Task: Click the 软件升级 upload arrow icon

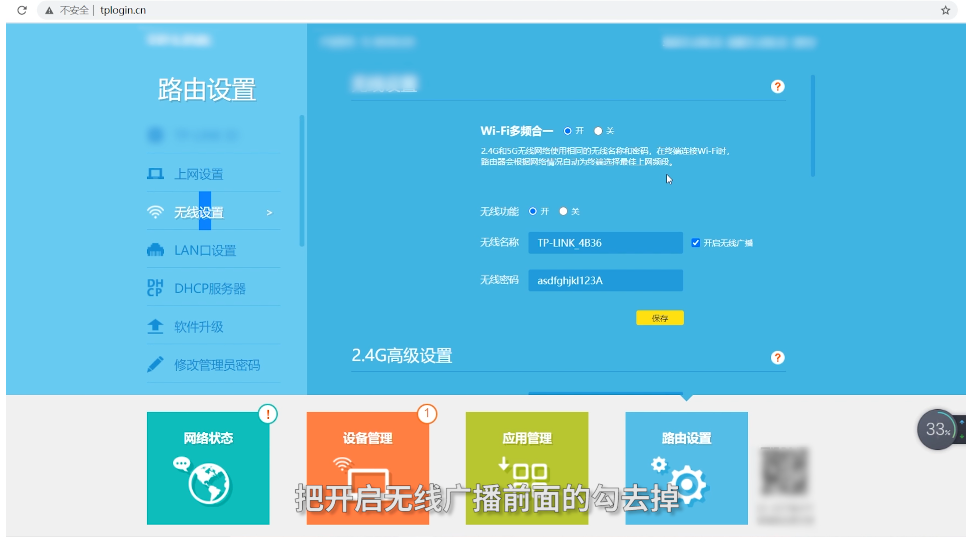Action: pyautogui.click(x=155, y=326)
